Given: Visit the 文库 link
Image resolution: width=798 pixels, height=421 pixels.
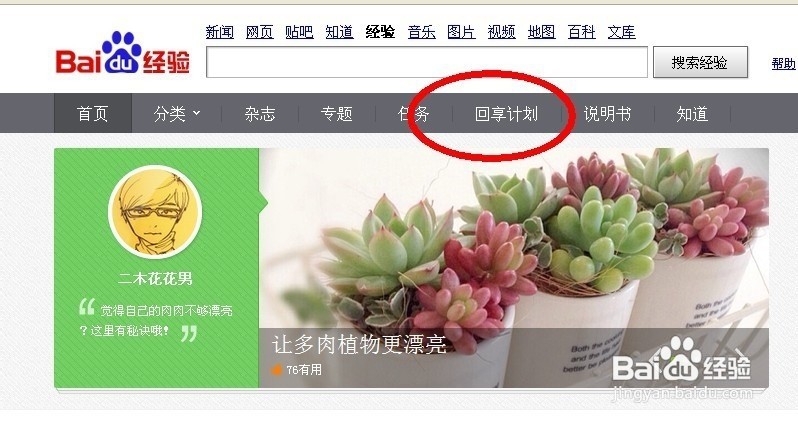Looking at the screenshot, I should (x=621, y=32).
